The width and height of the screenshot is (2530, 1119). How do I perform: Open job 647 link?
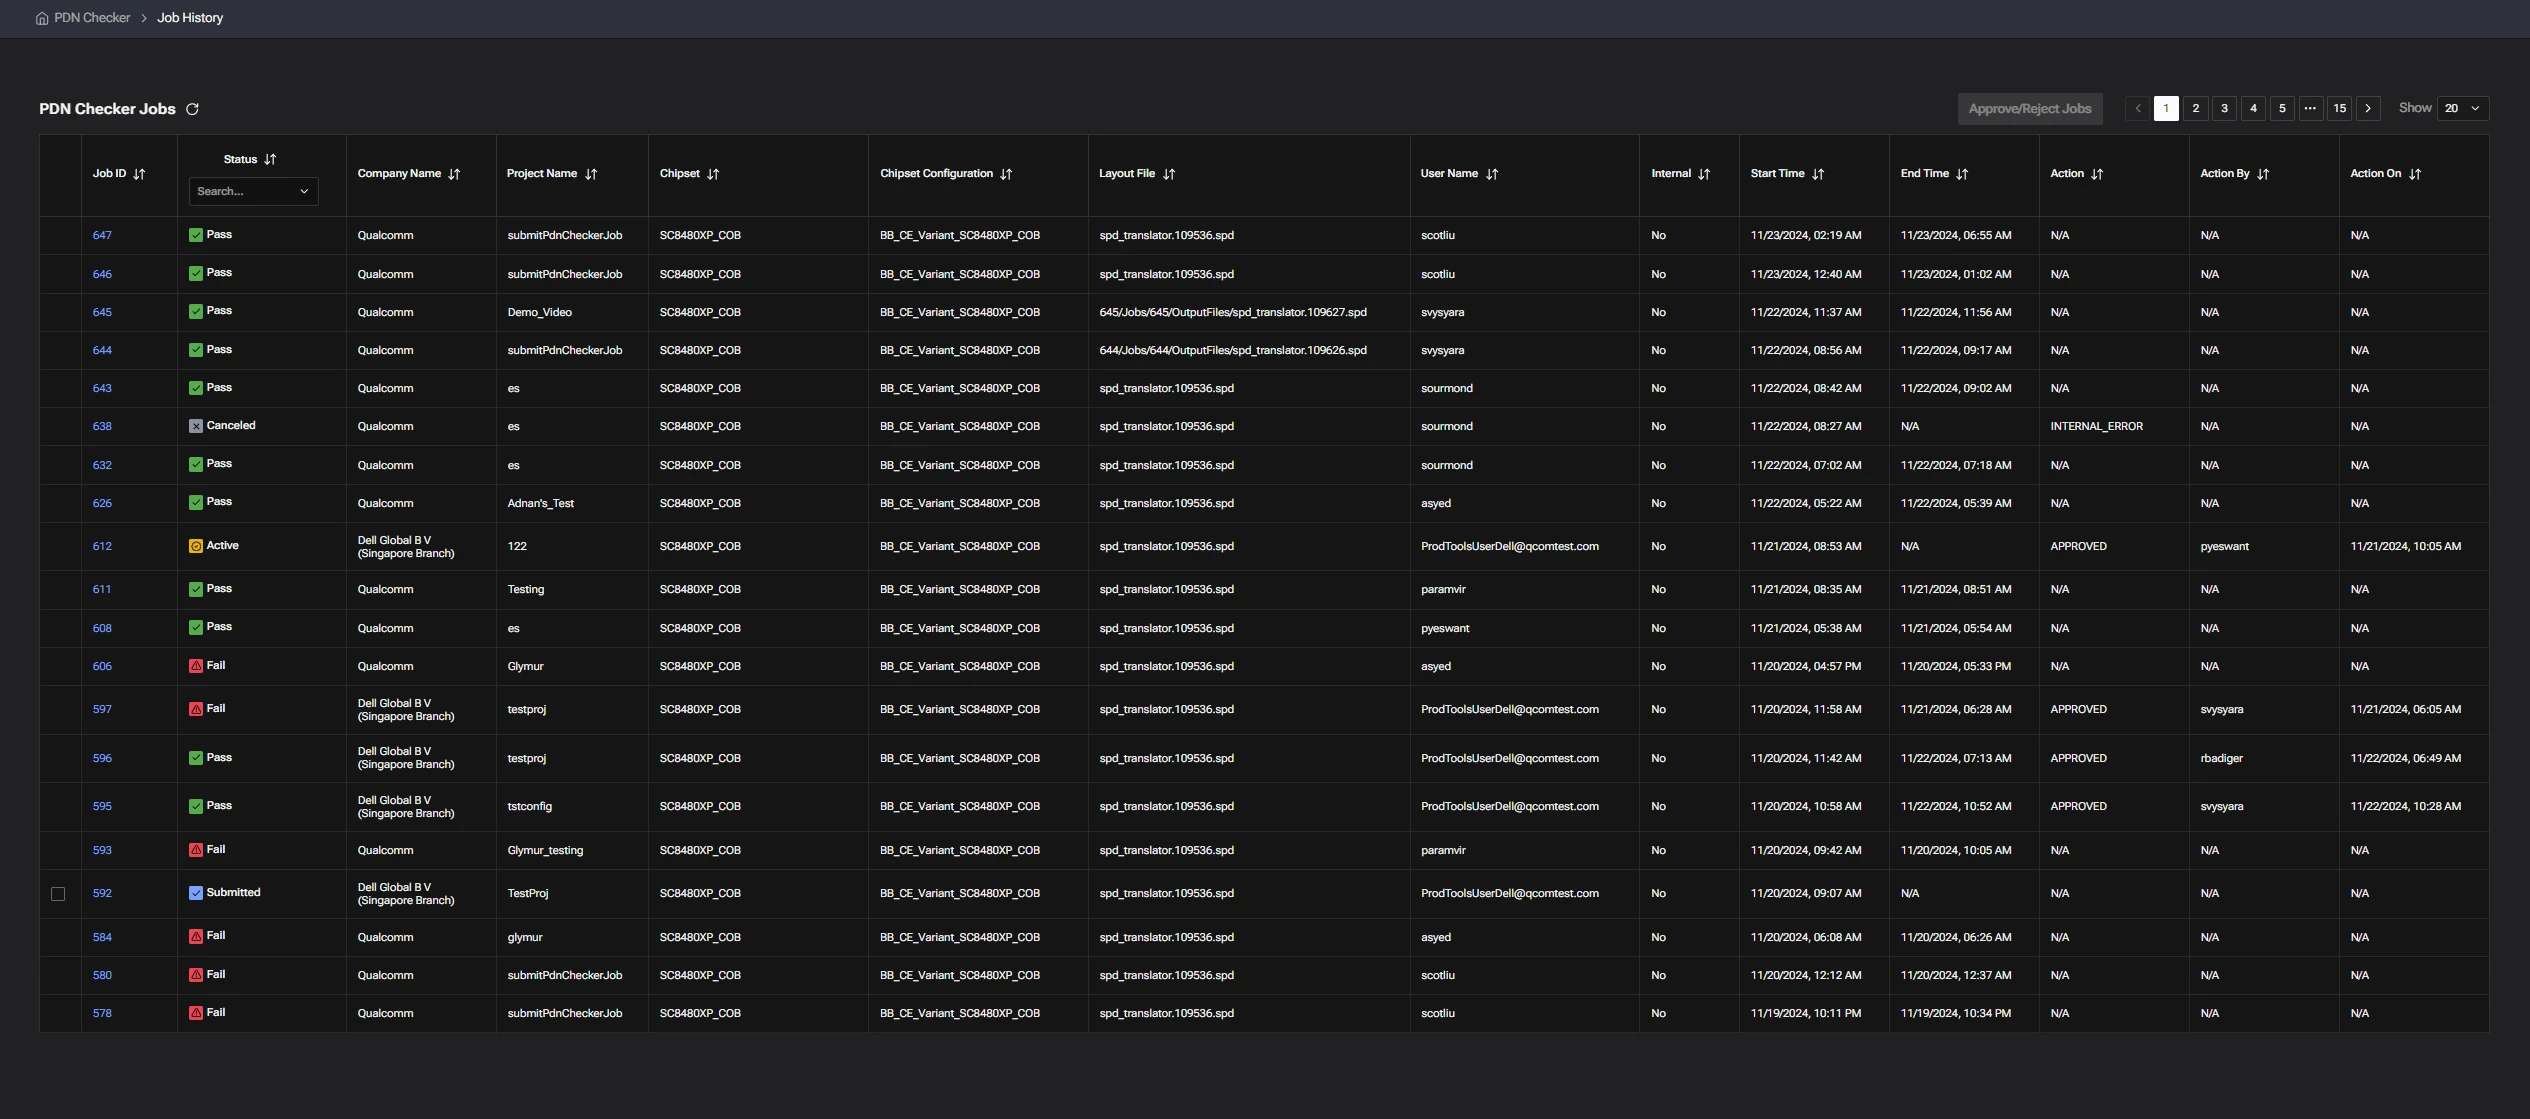click(x=102, y=236)
